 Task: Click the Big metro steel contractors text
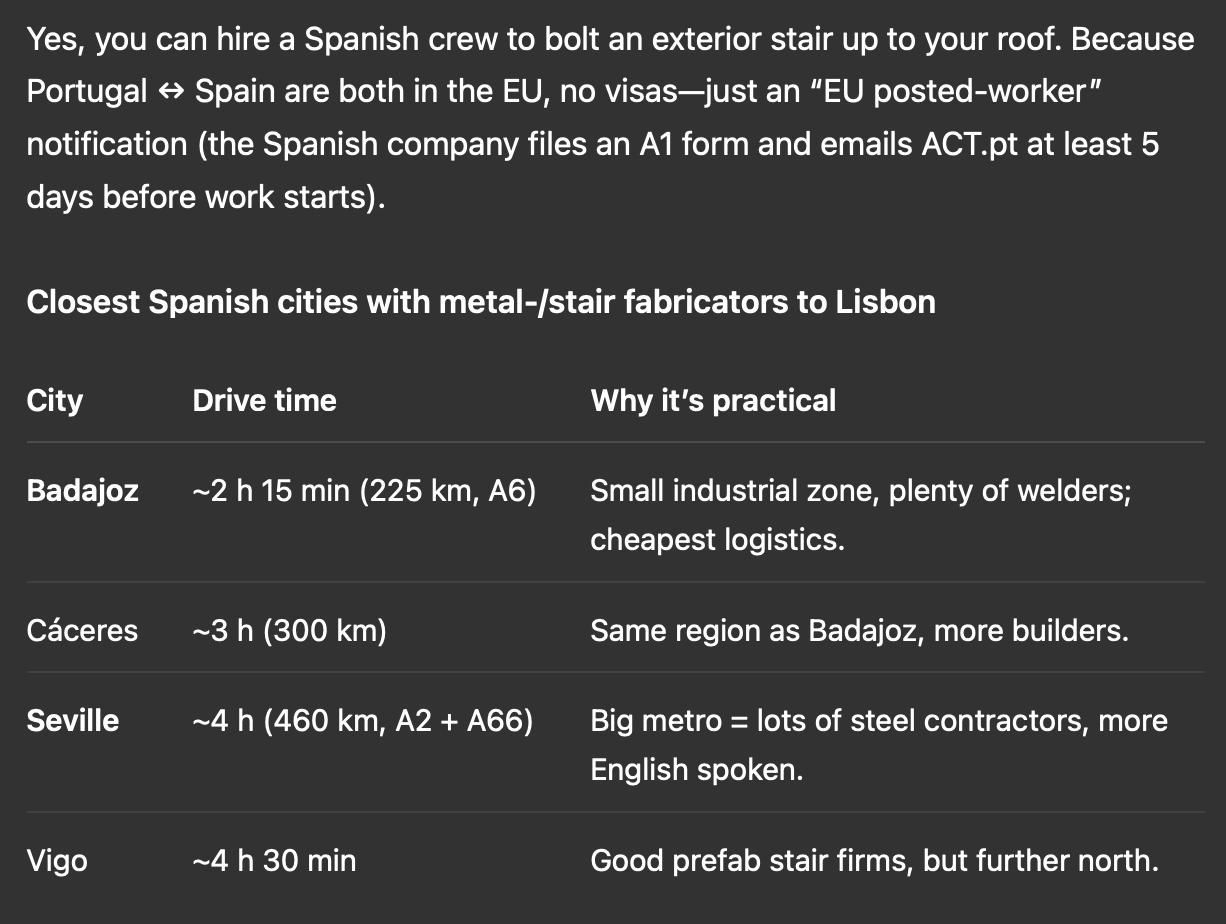point(879,745)
